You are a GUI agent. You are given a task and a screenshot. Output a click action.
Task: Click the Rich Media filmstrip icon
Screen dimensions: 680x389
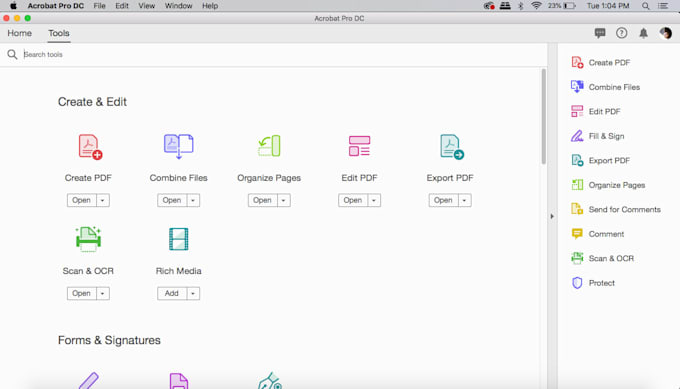179,239
